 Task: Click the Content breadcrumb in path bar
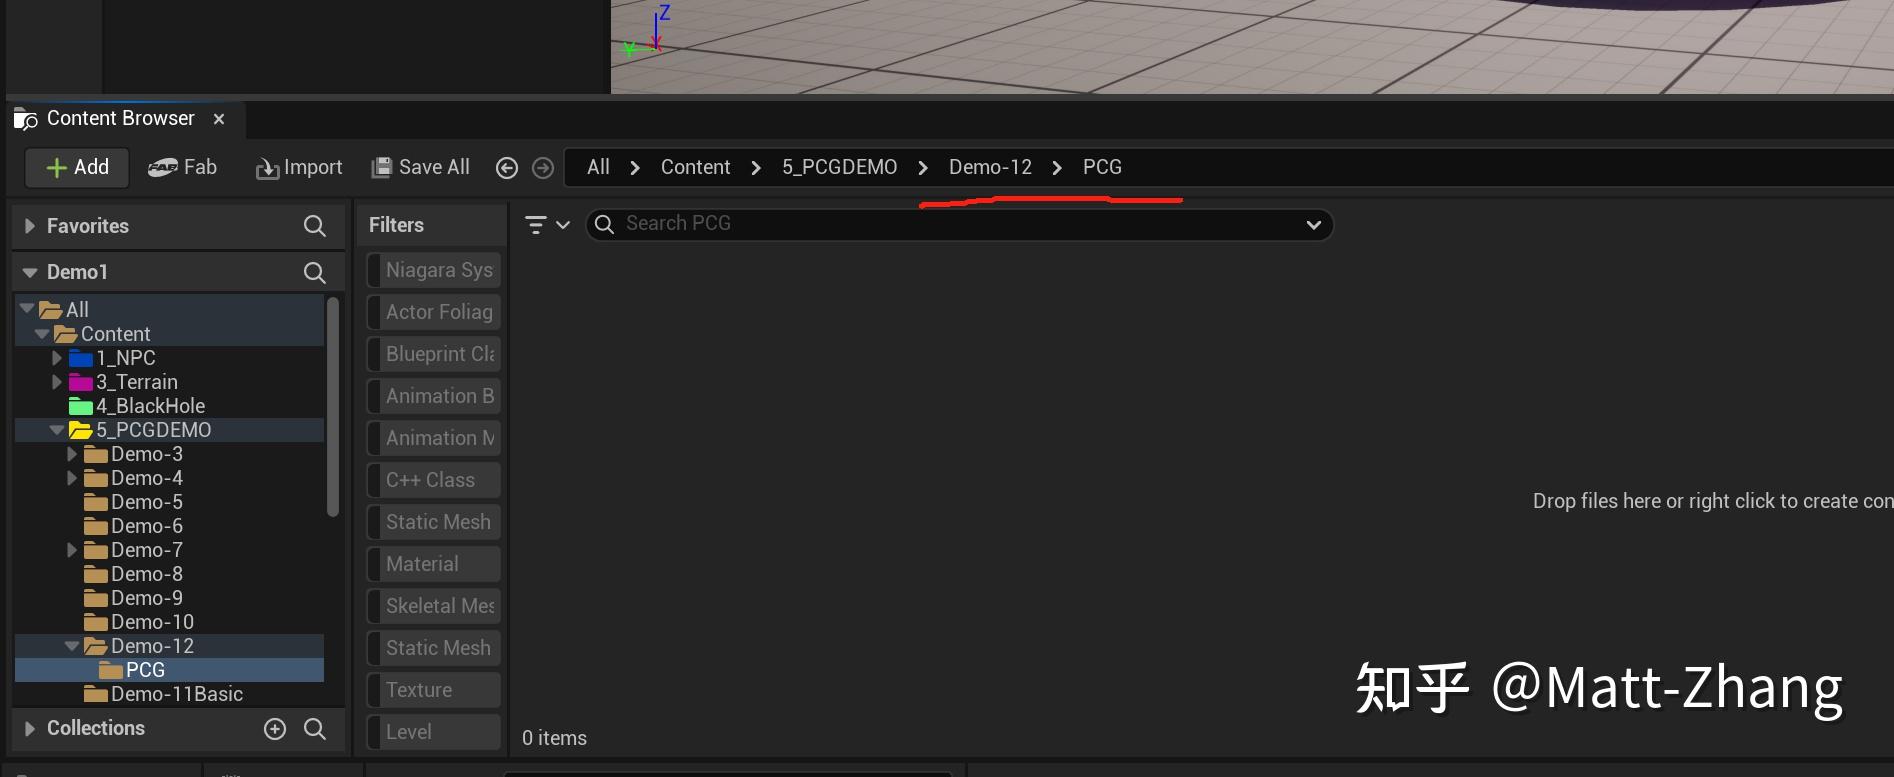[x=695, y=167]
